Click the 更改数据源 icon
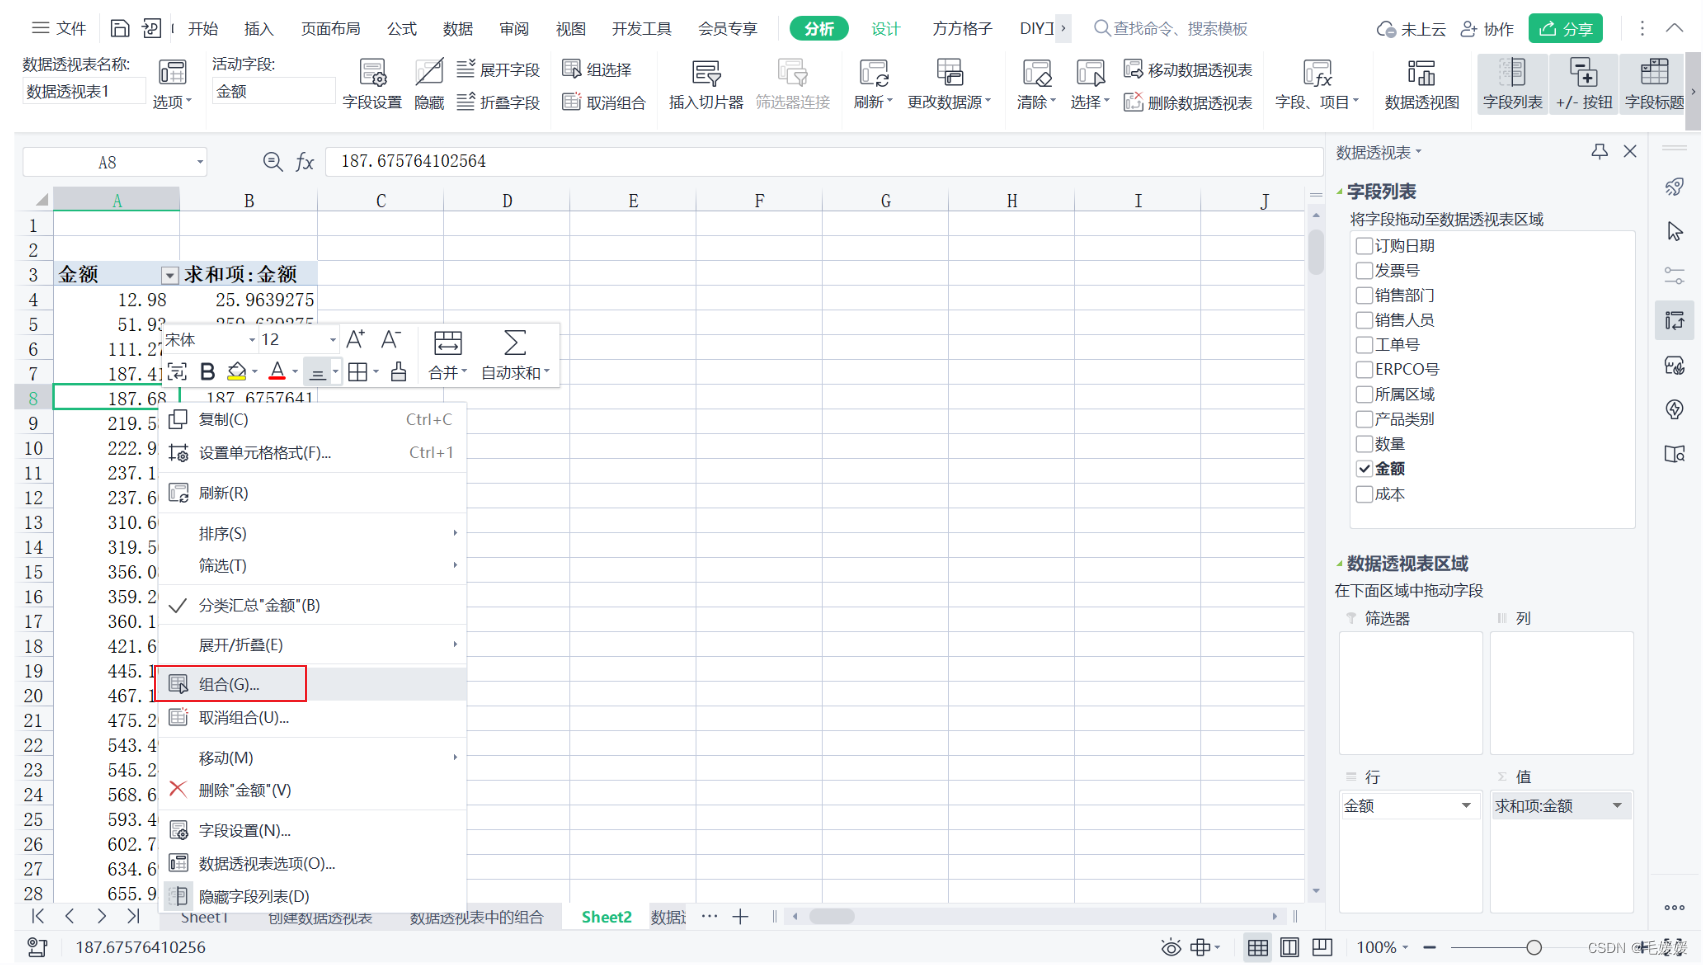Screen dimensions: 1703x965 949,83
